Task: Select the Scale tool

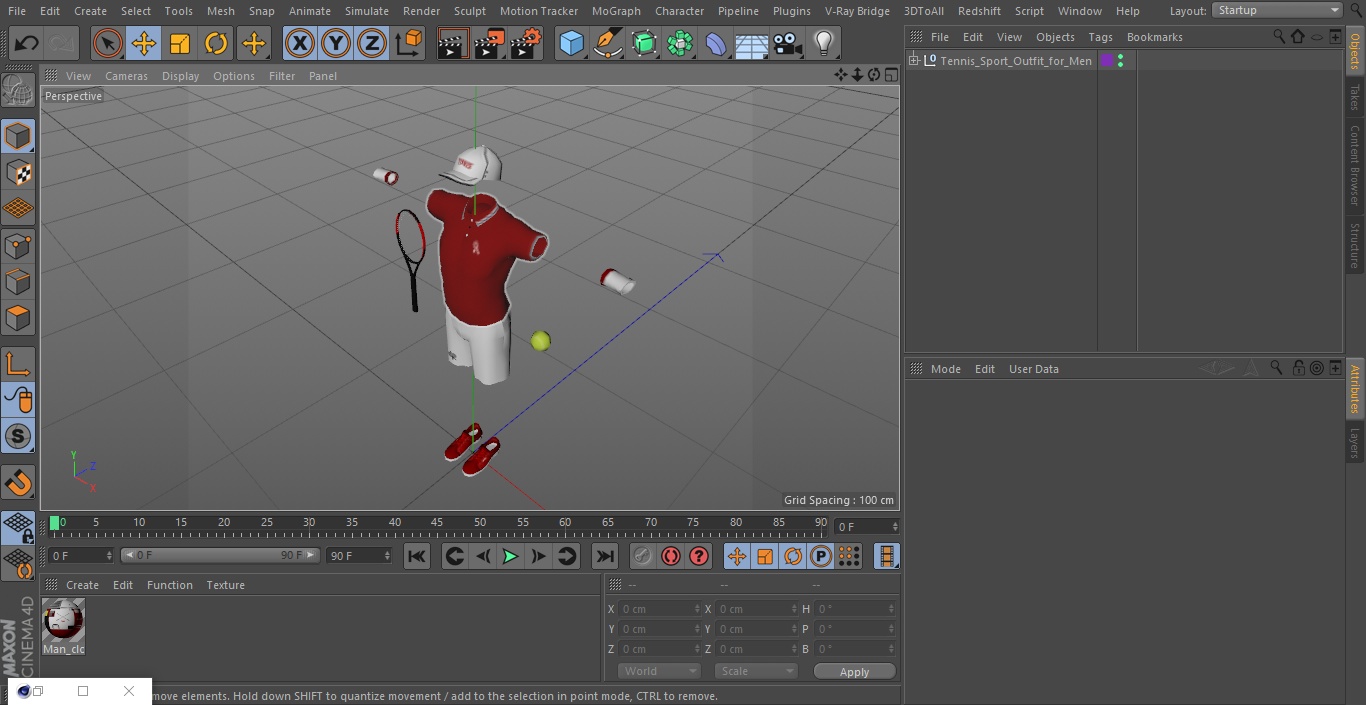Action: tap(180, 43)
